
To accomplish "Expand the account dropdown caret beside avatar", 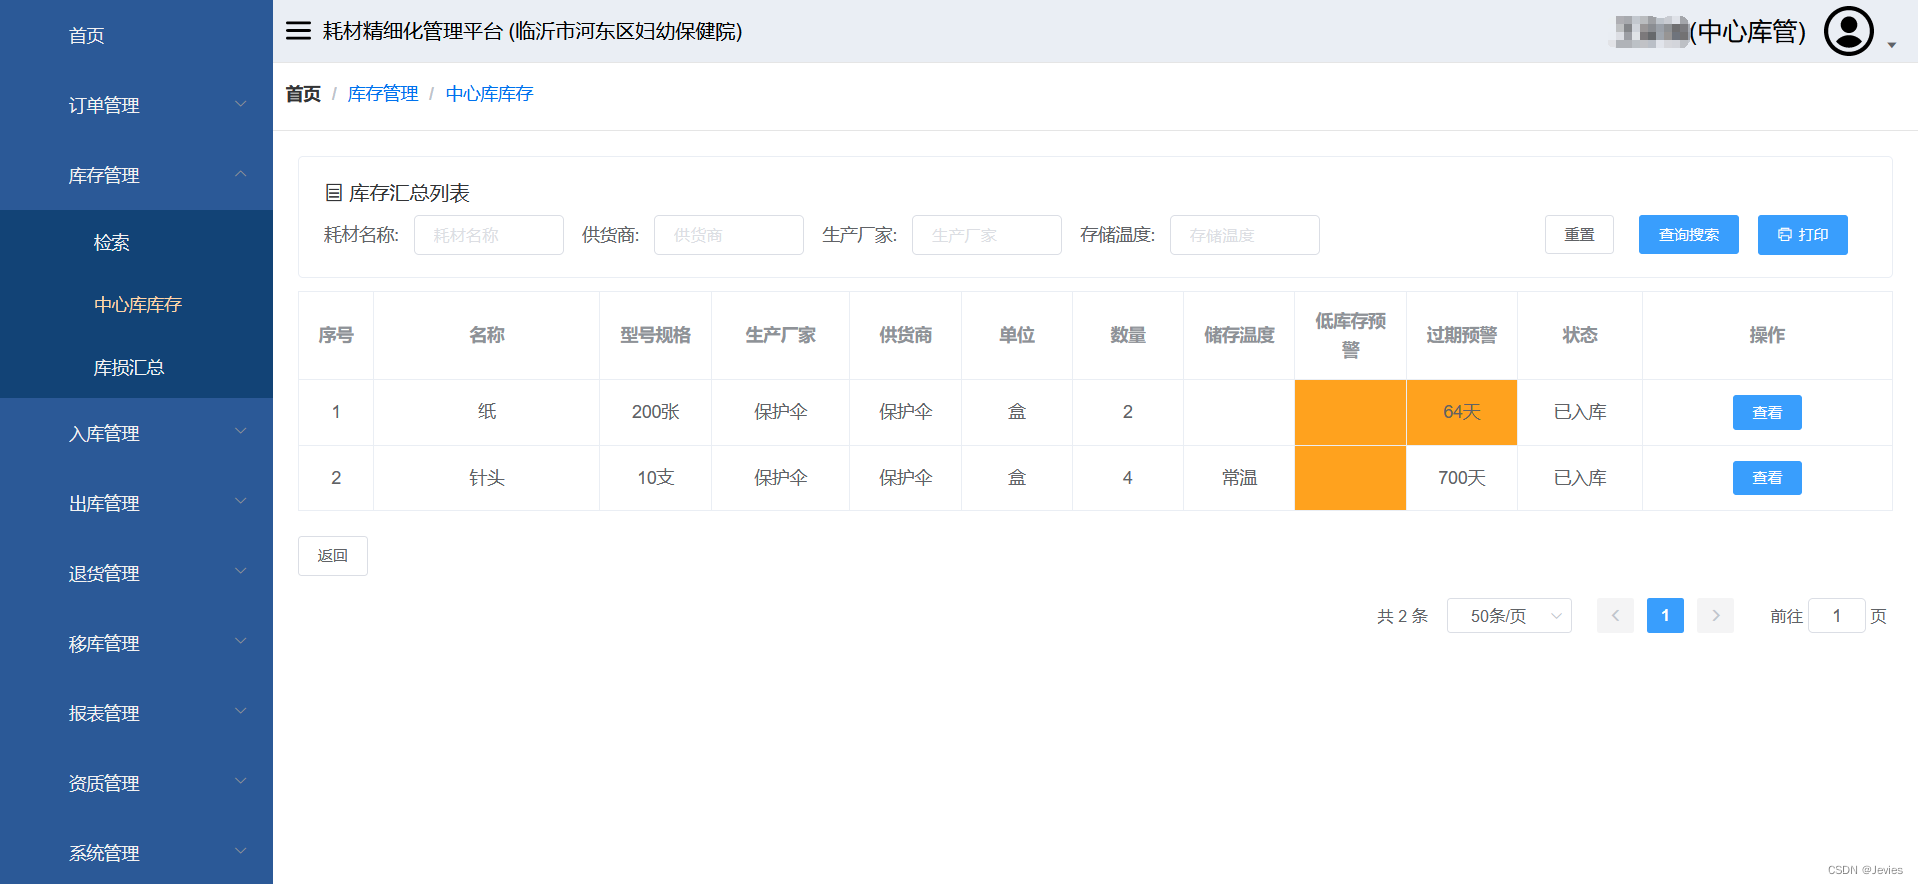I will tap(1892, 45).
